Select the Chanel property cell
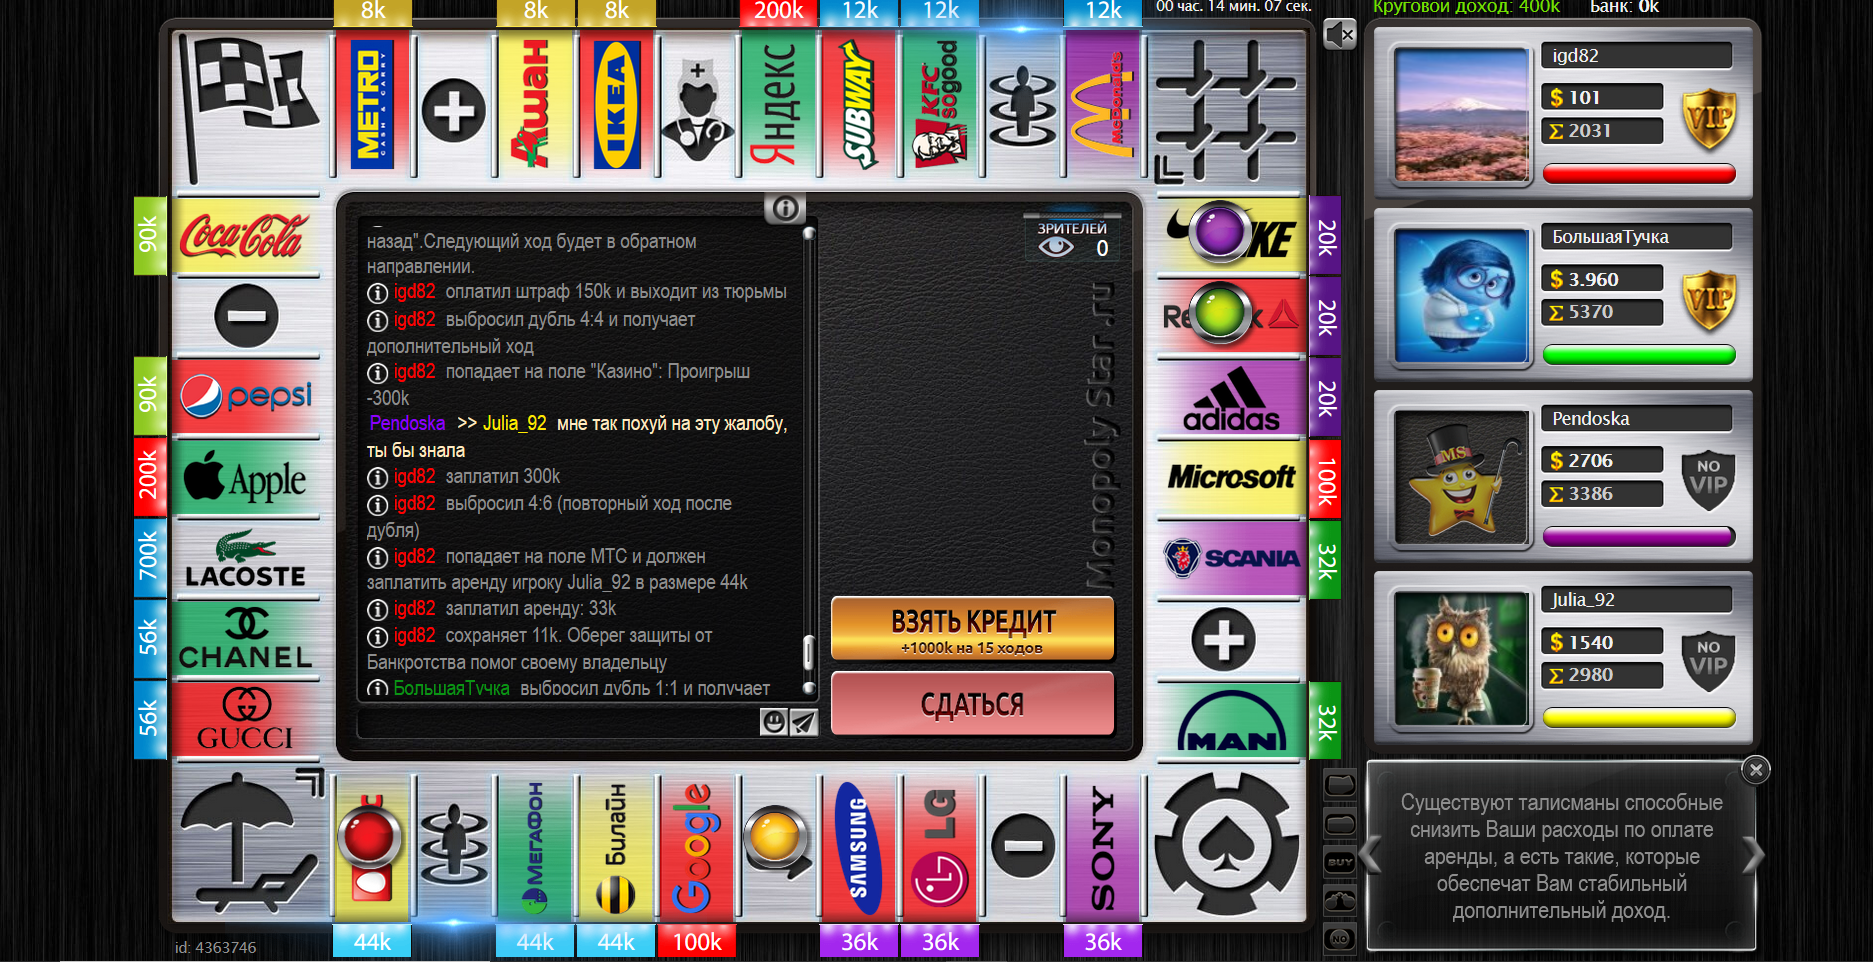 [246, 641]
